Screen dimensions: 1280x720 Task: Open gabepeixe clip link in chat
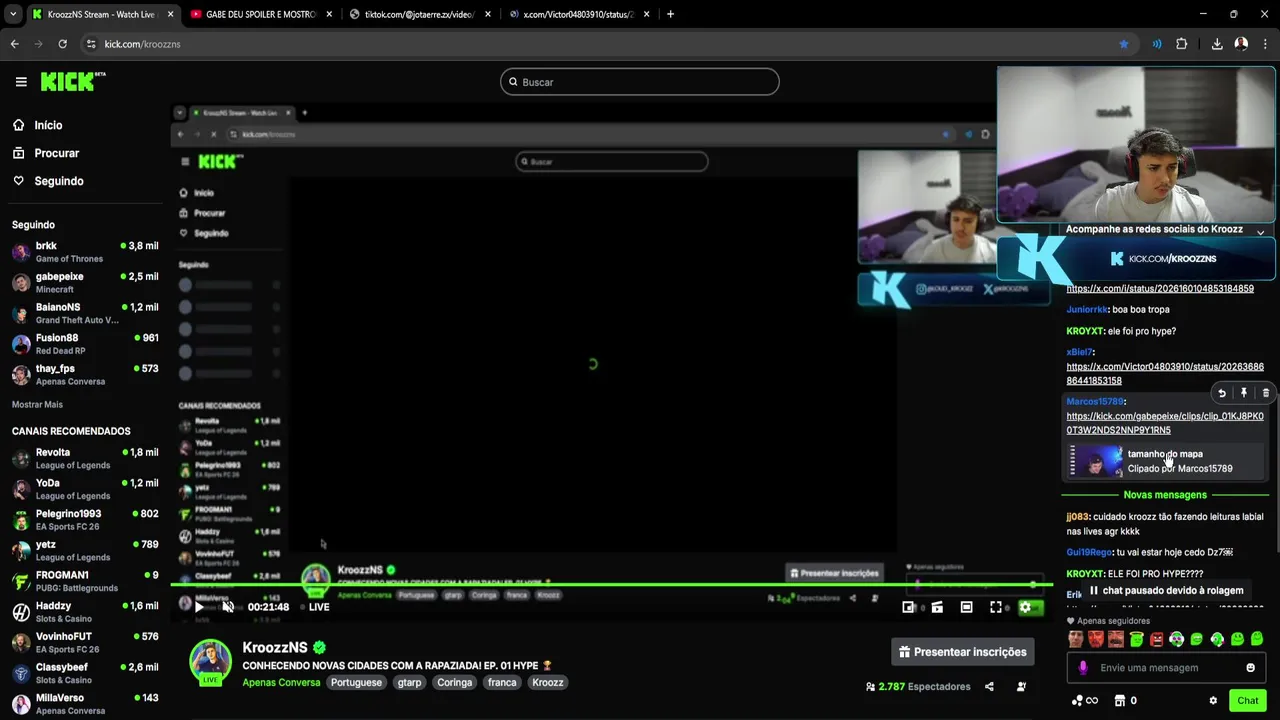[x=1165, y=423]
